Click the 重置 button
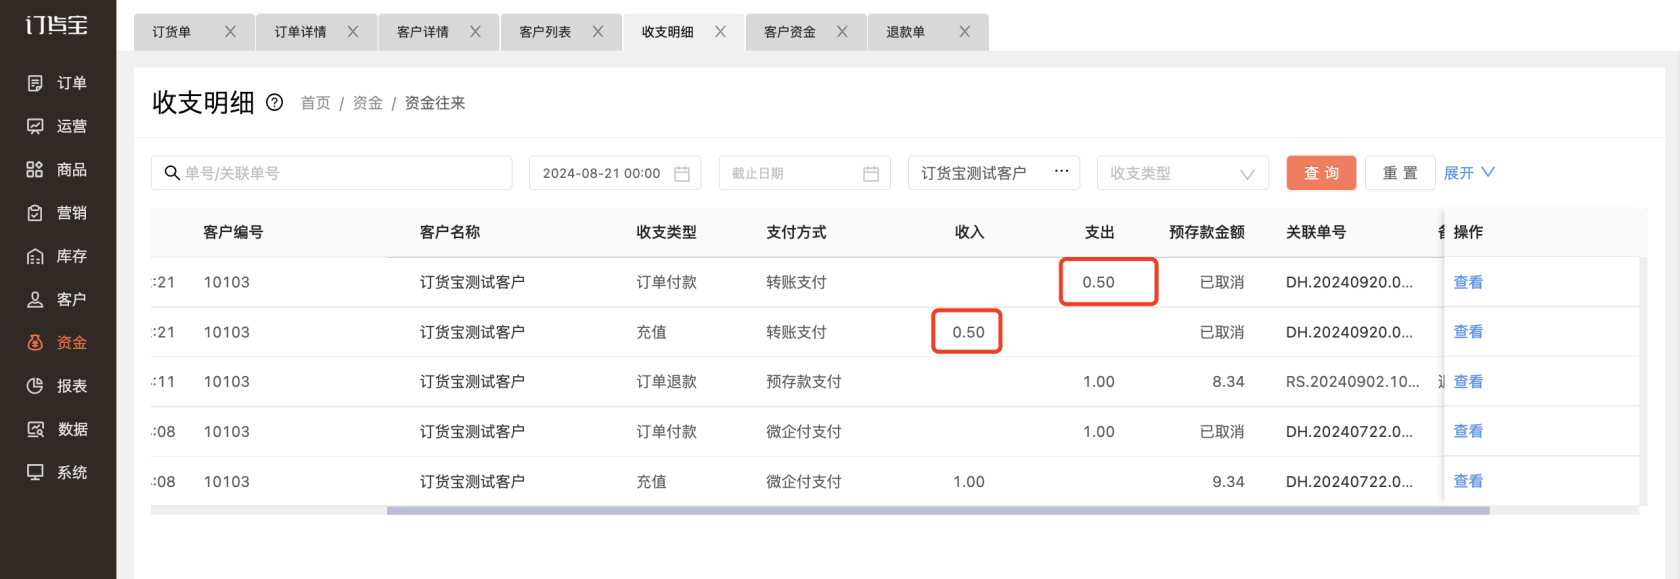 coord(1400,173)
